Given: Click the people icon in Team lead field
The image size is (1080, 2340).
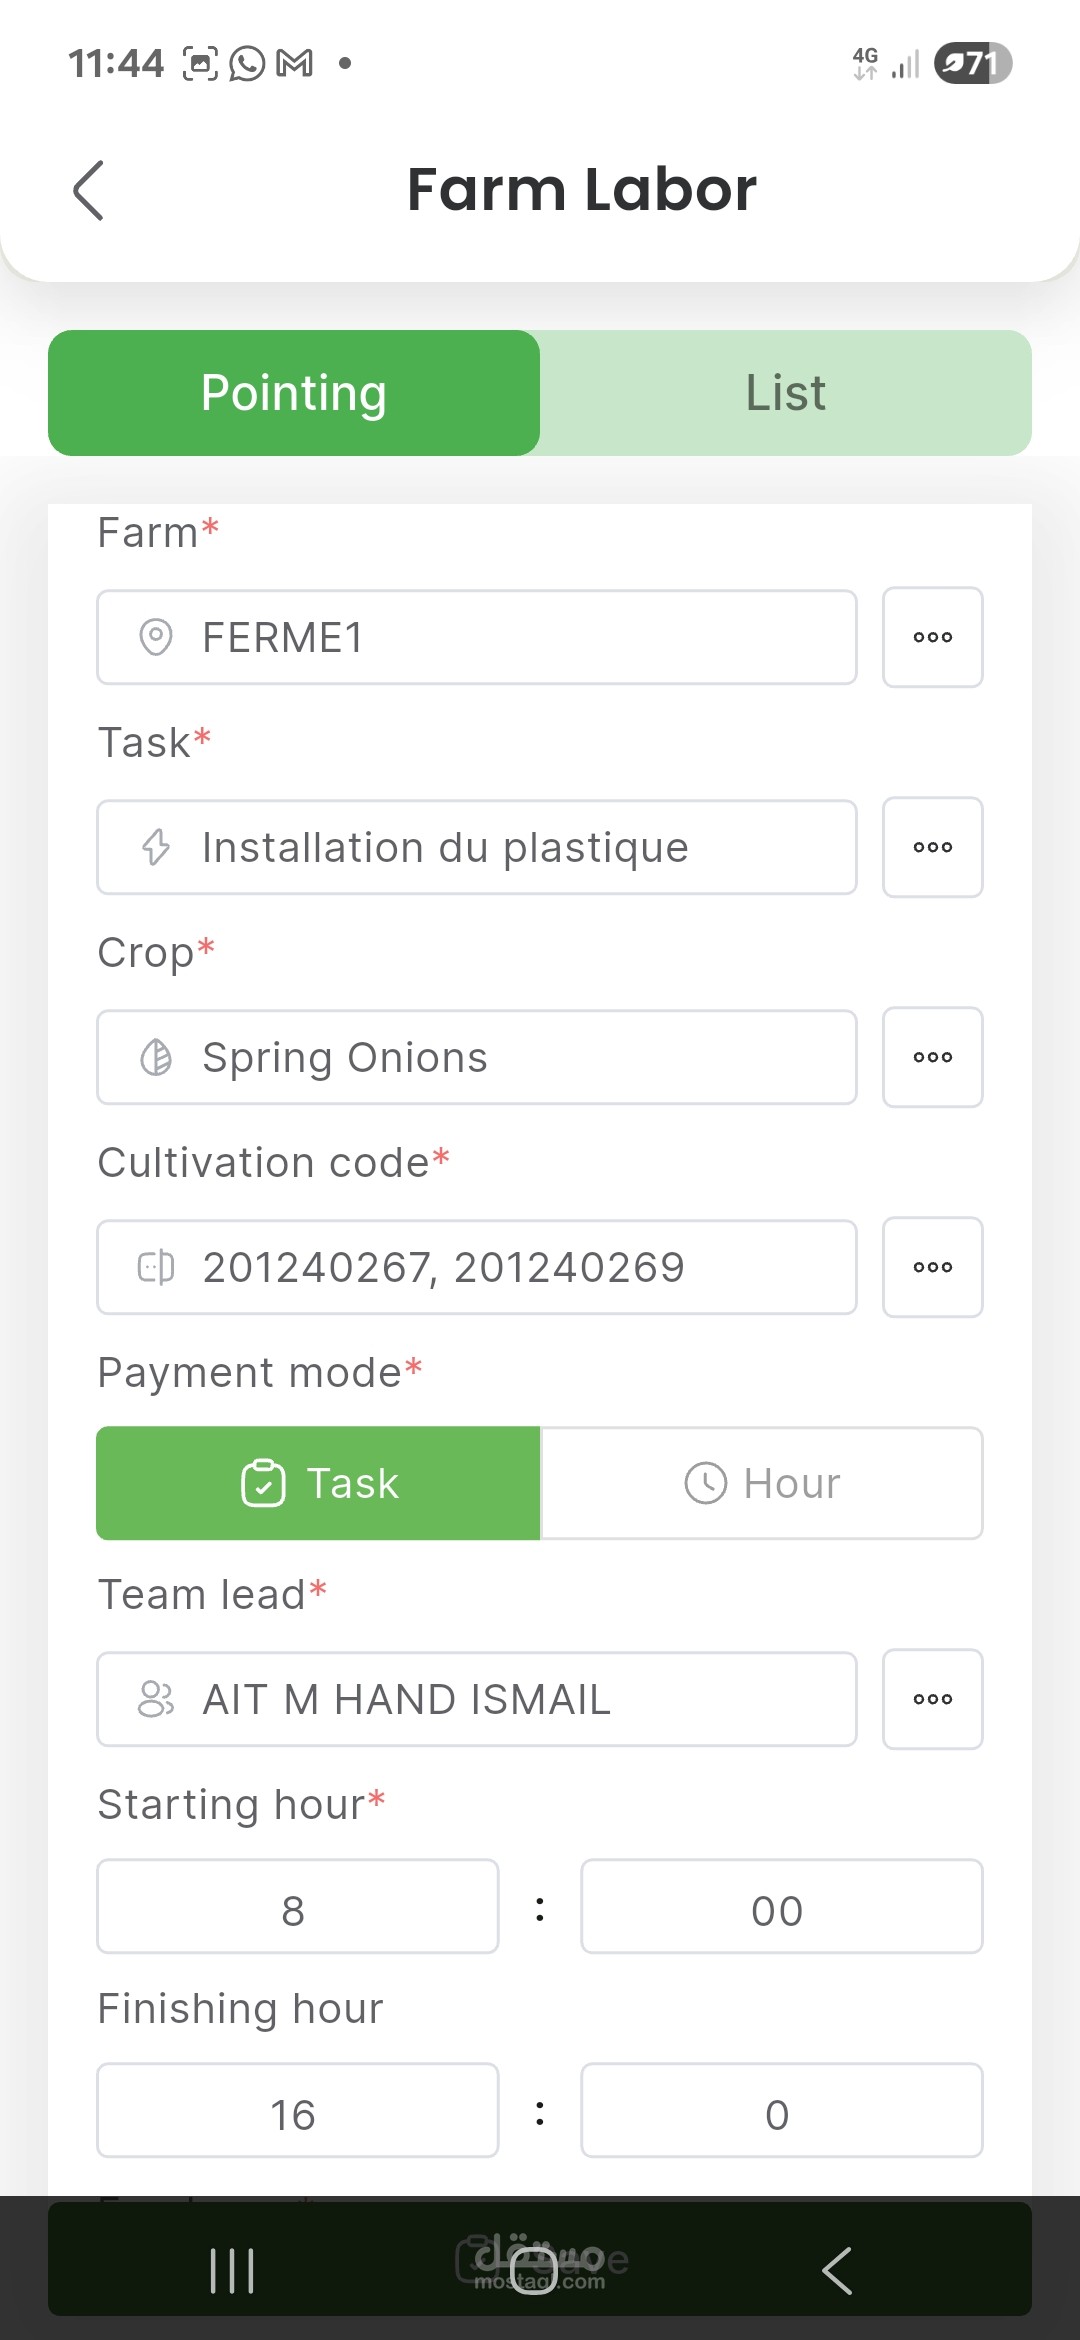Looking at the screenshot, I should (156, 1699).
